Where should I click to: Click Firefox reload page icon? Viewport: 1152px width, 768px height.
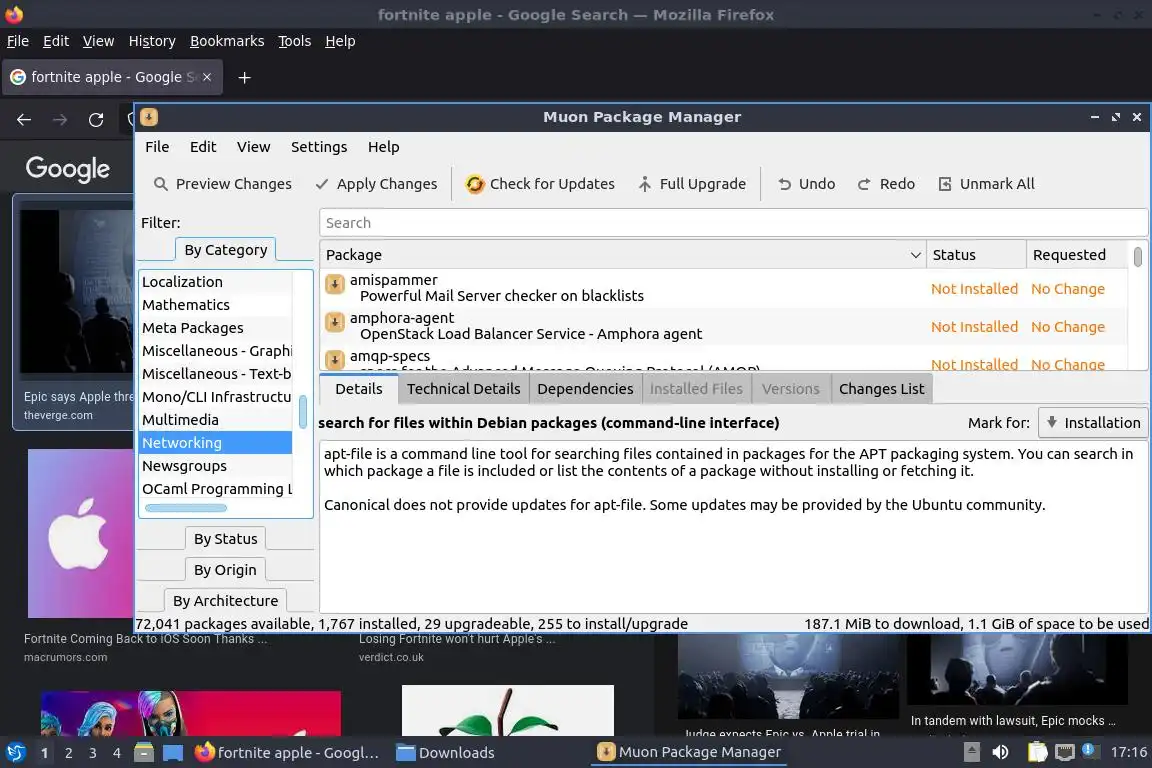(x=96, y=120)
